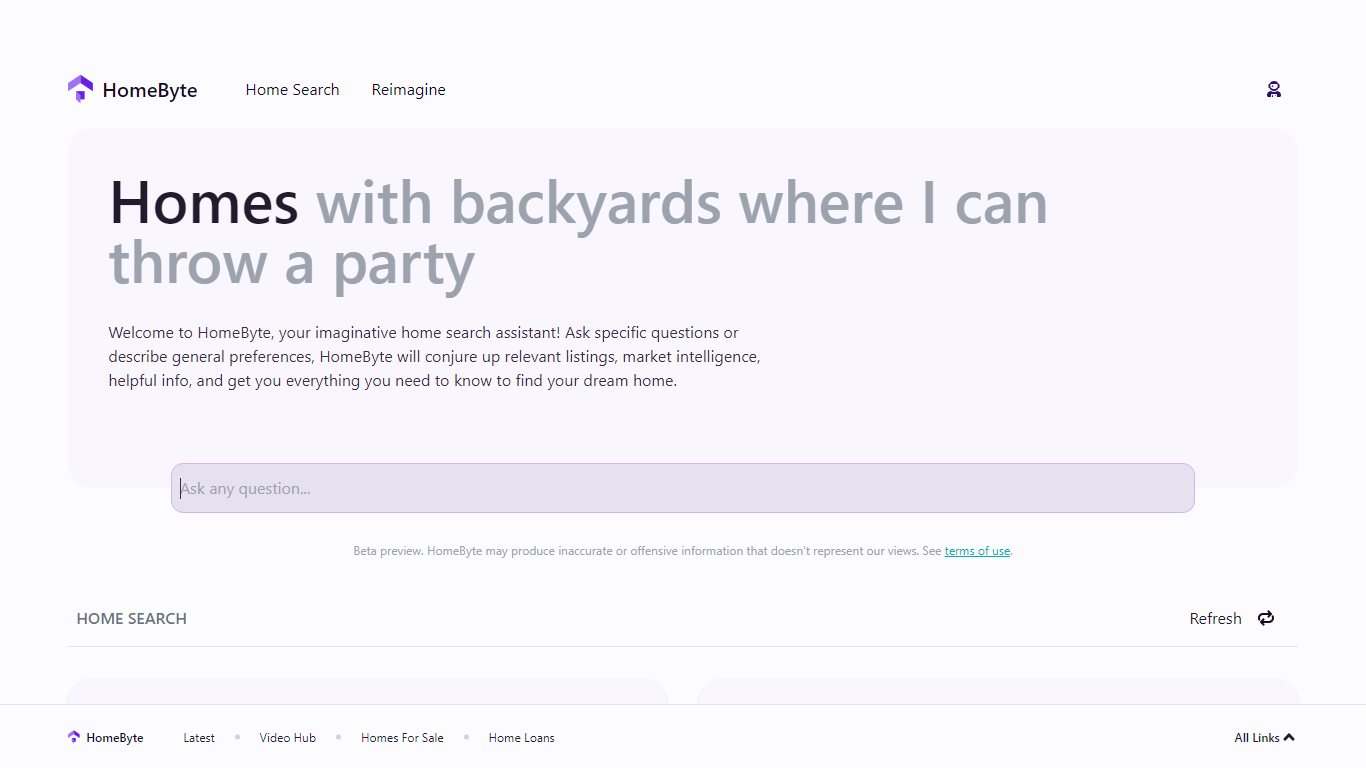Go to Video Hub in footer

[288, 738]
